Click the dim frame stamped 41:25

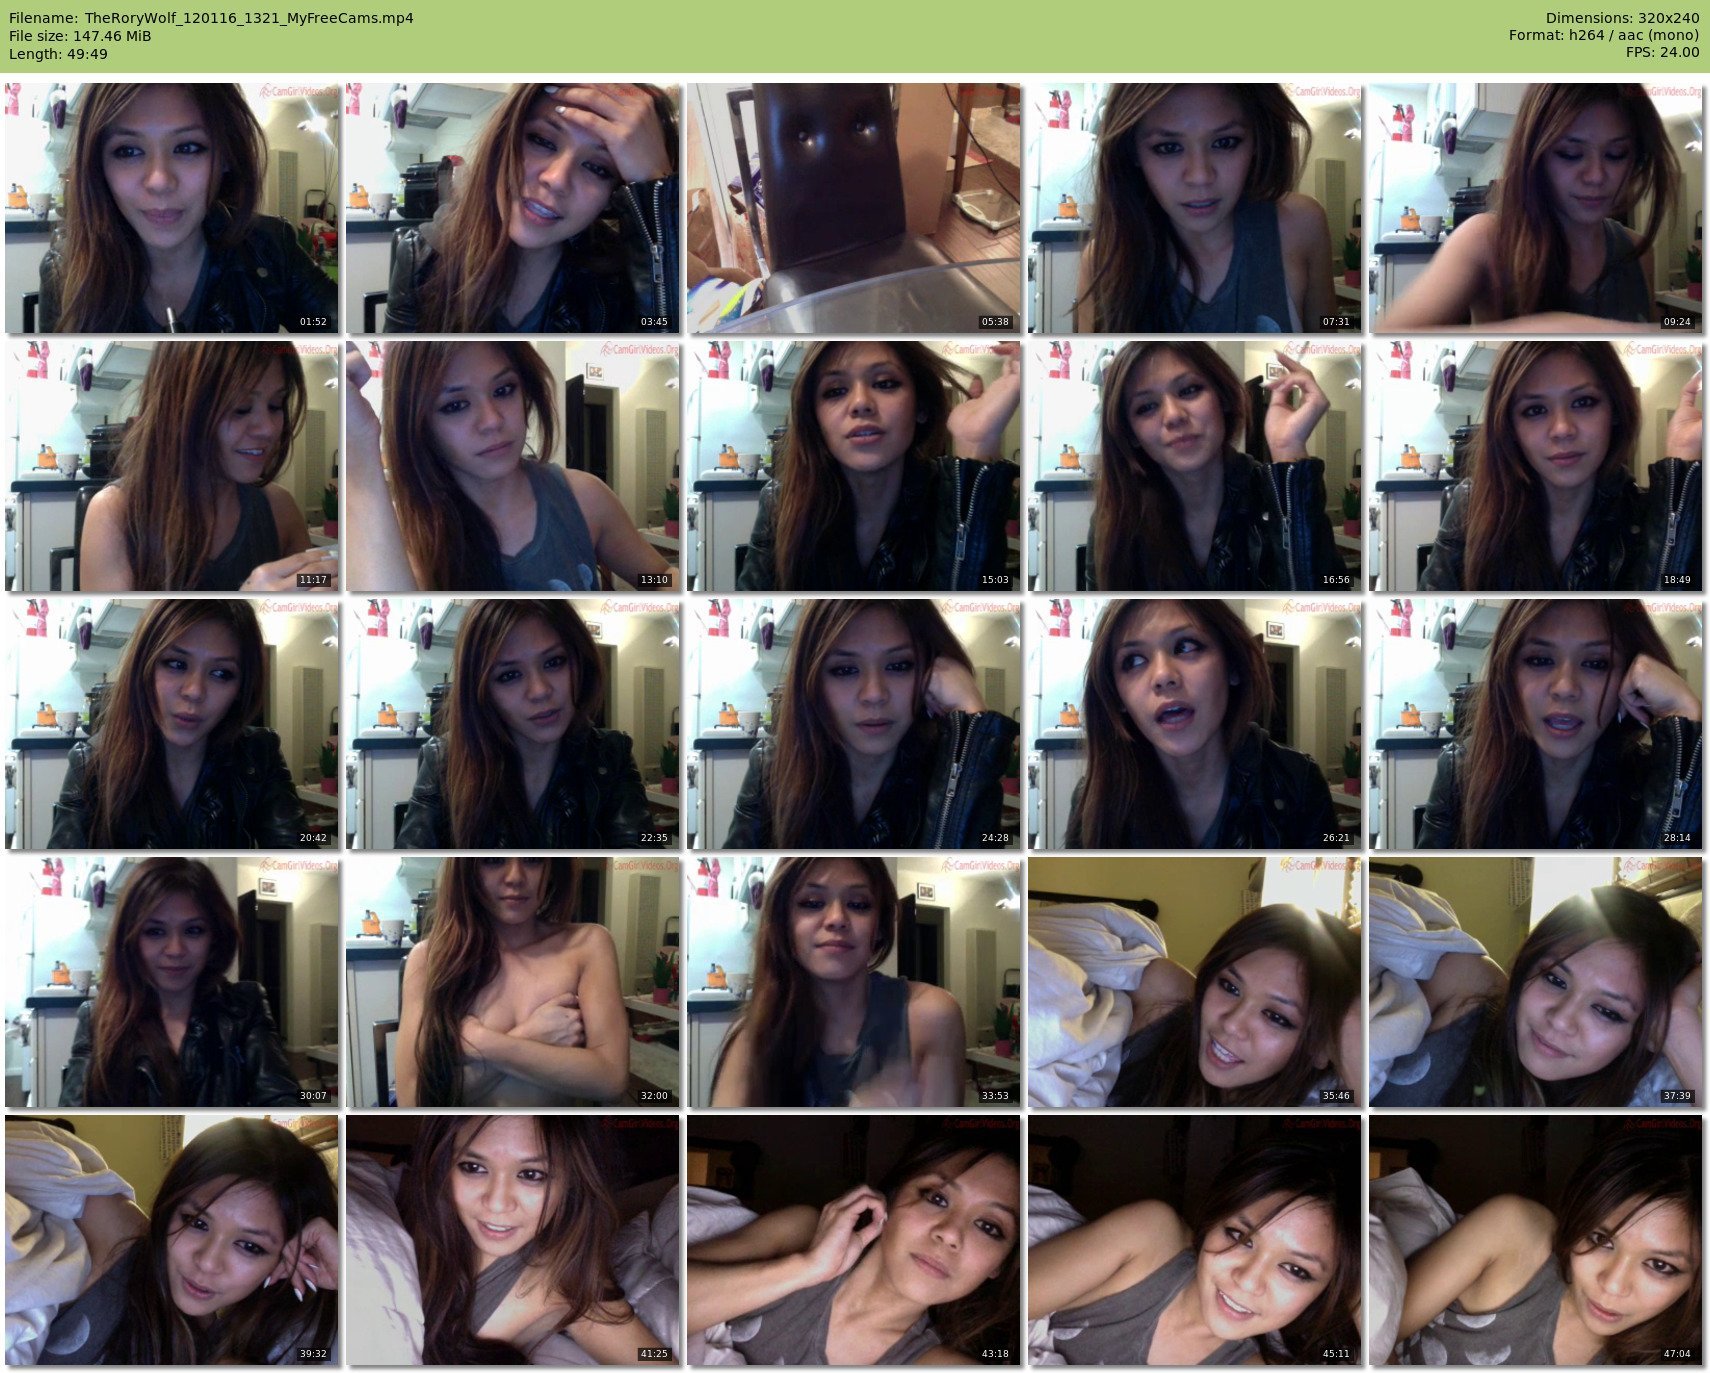click(x=513, y=1240)
